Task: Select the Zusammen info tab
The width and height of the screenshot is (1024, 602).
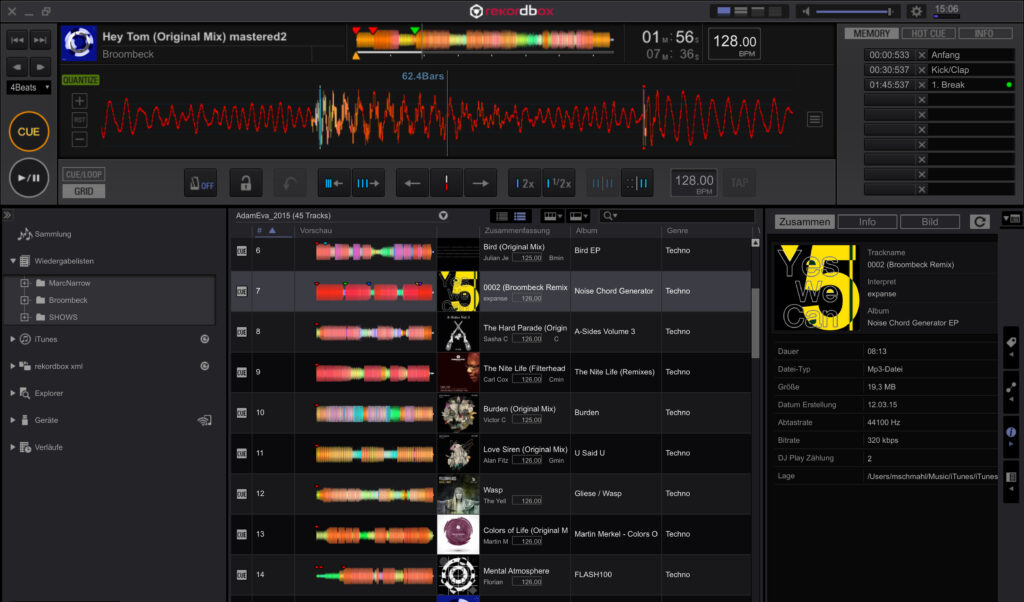Action: 805,222
